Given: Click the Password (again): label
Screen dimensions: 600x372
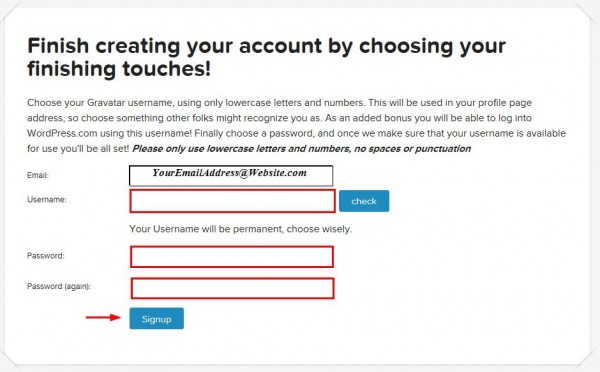Looking at the screenshot, I should [x=59, y=286].
